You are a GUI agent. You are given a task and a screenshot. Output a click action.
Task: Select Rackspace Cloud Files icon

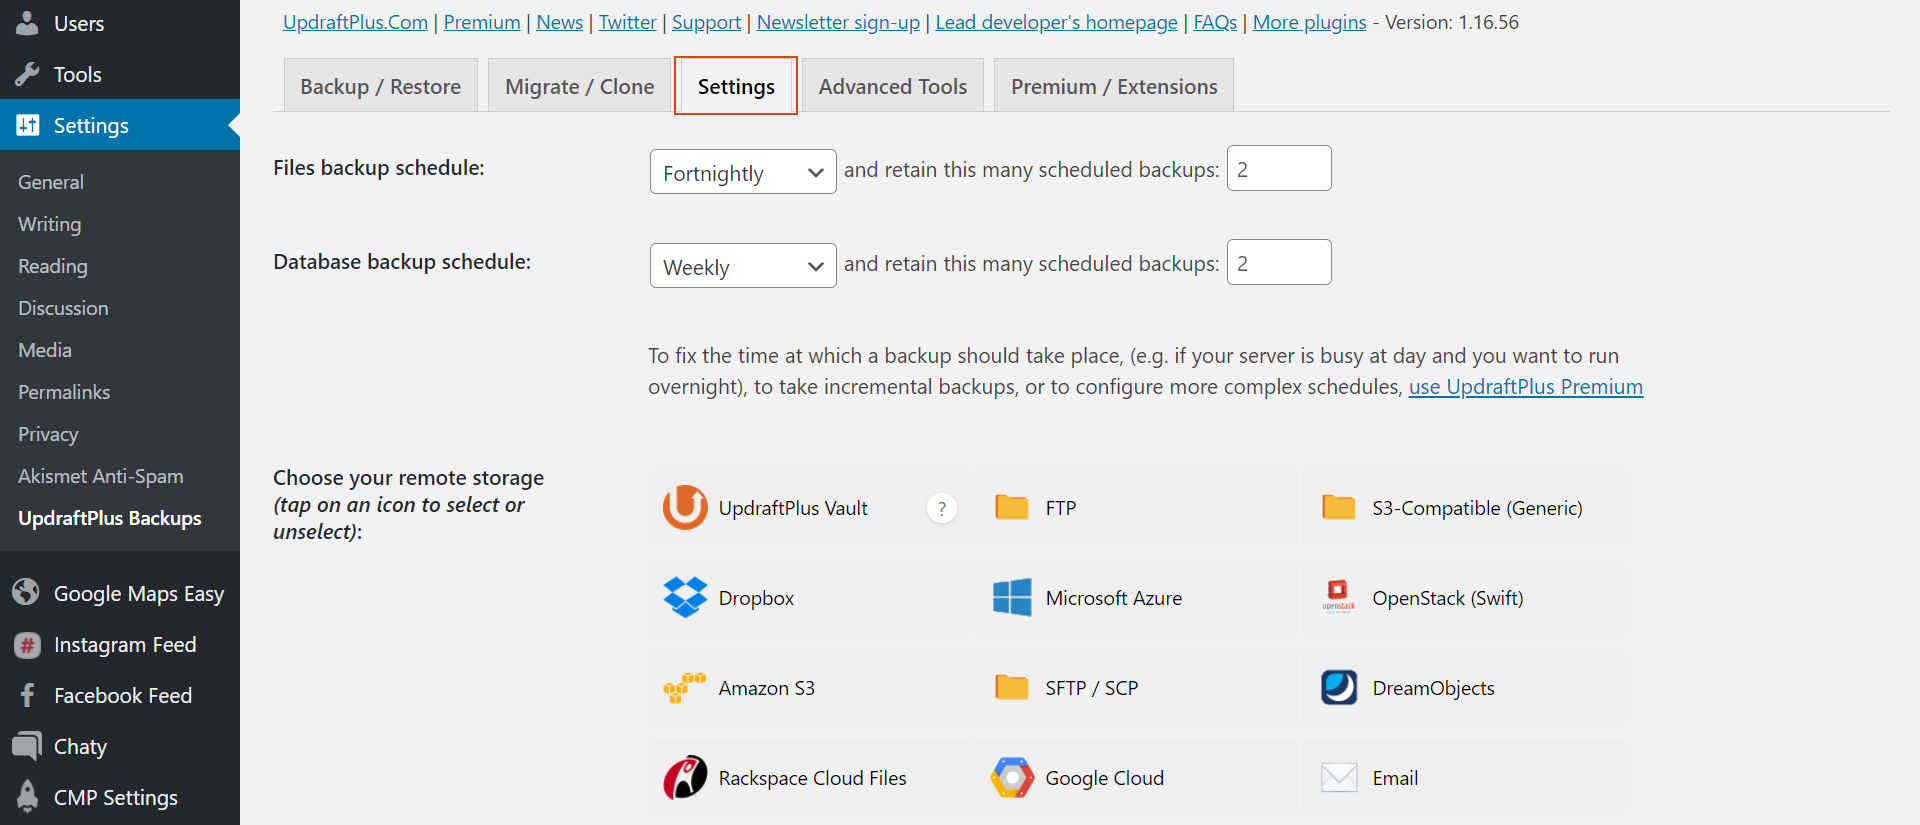pos(685,777)
